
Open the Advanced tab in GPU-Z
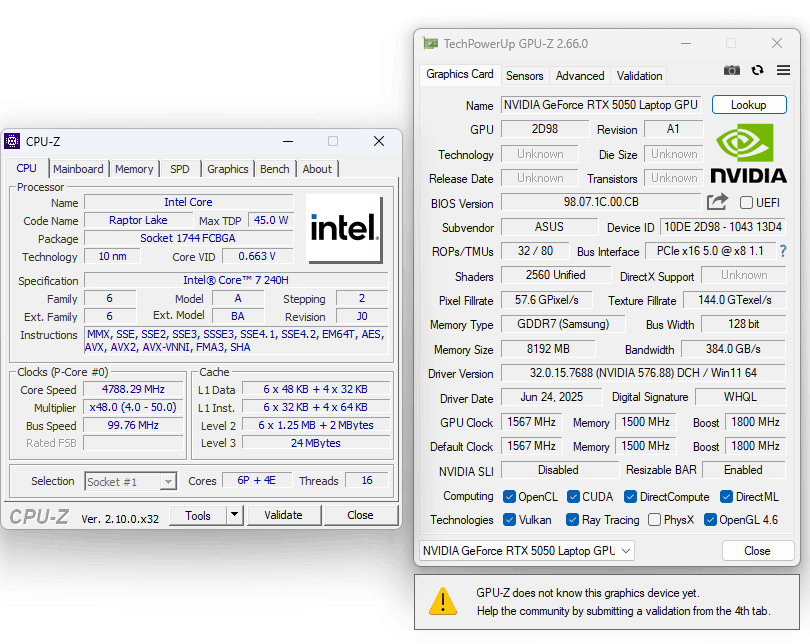tap(580, 76)
